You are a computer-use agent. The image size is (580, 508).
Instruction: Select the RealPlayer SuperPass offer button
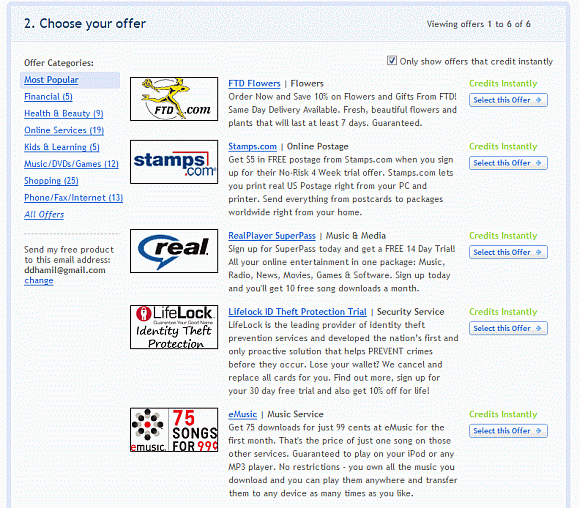pos(508,252)
